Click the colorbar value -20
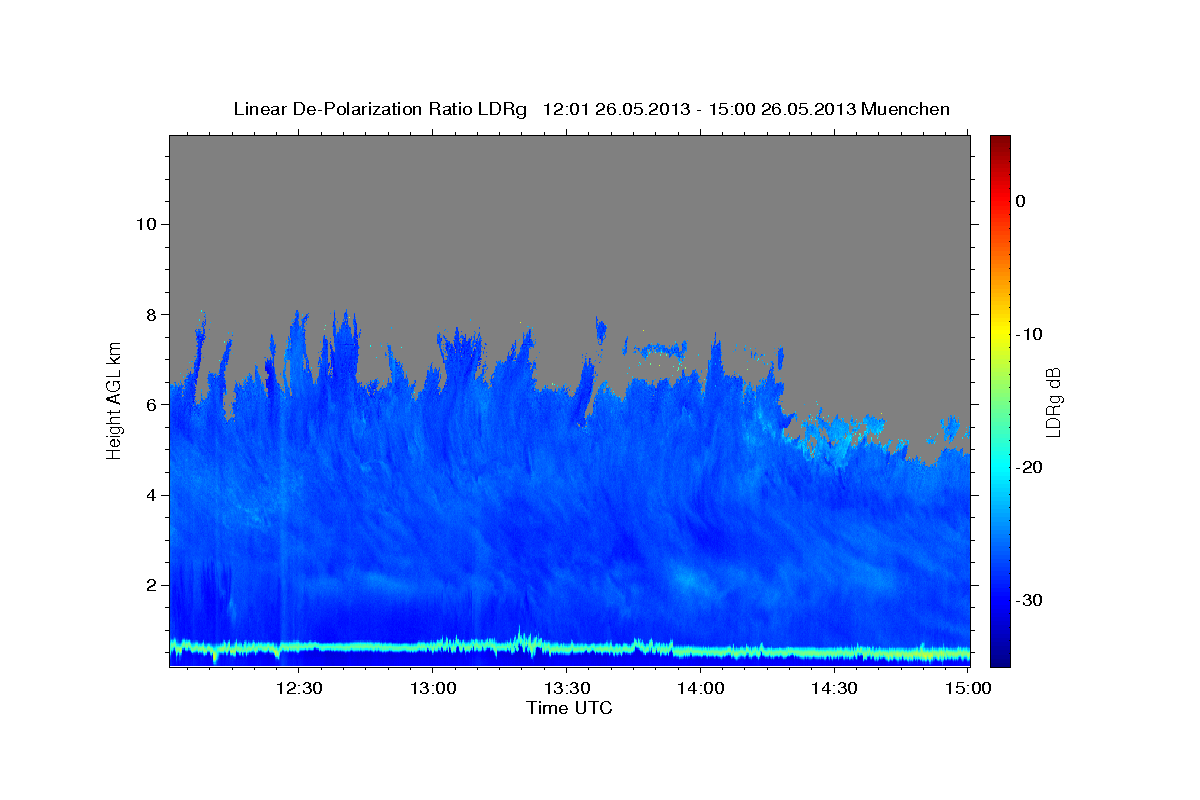 (x=1028, y=467)
